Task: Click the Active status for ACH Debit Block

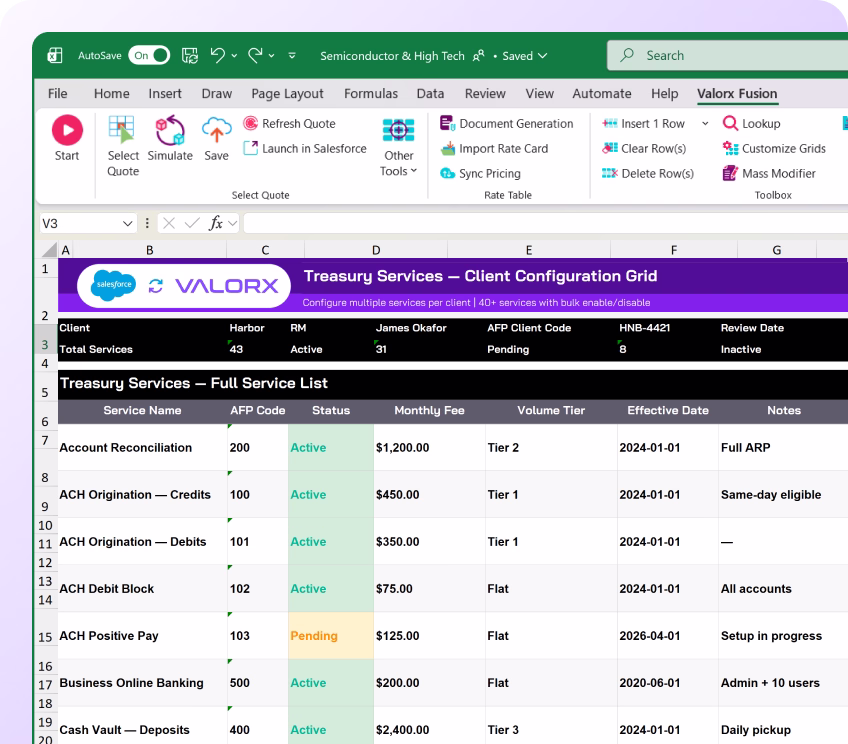Action: [330, 588]
